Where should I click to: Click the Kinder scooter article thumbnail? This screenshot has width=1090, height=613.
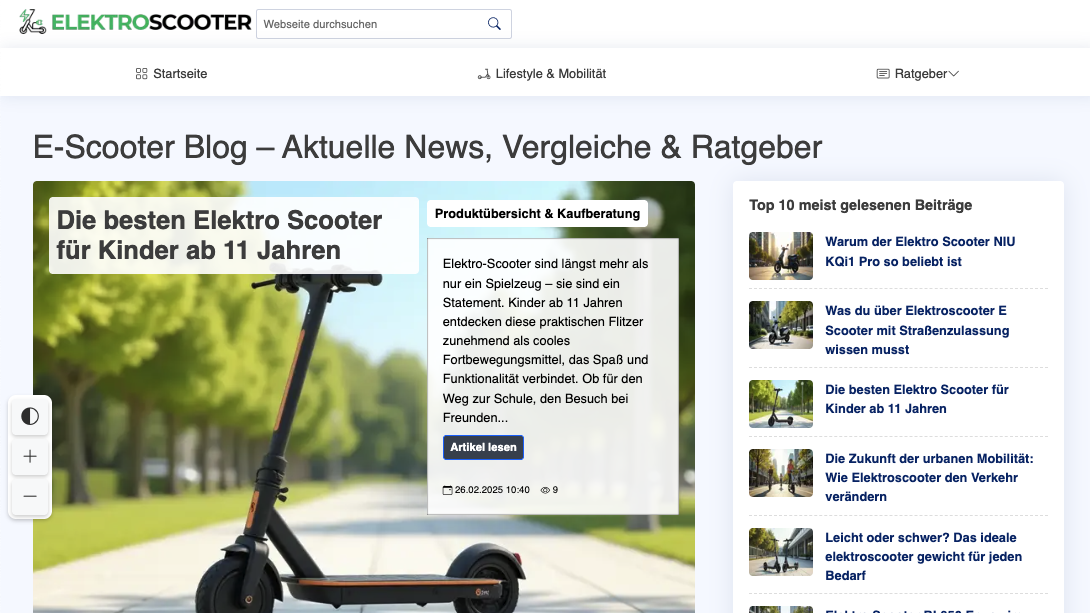[x=781, y=404]
